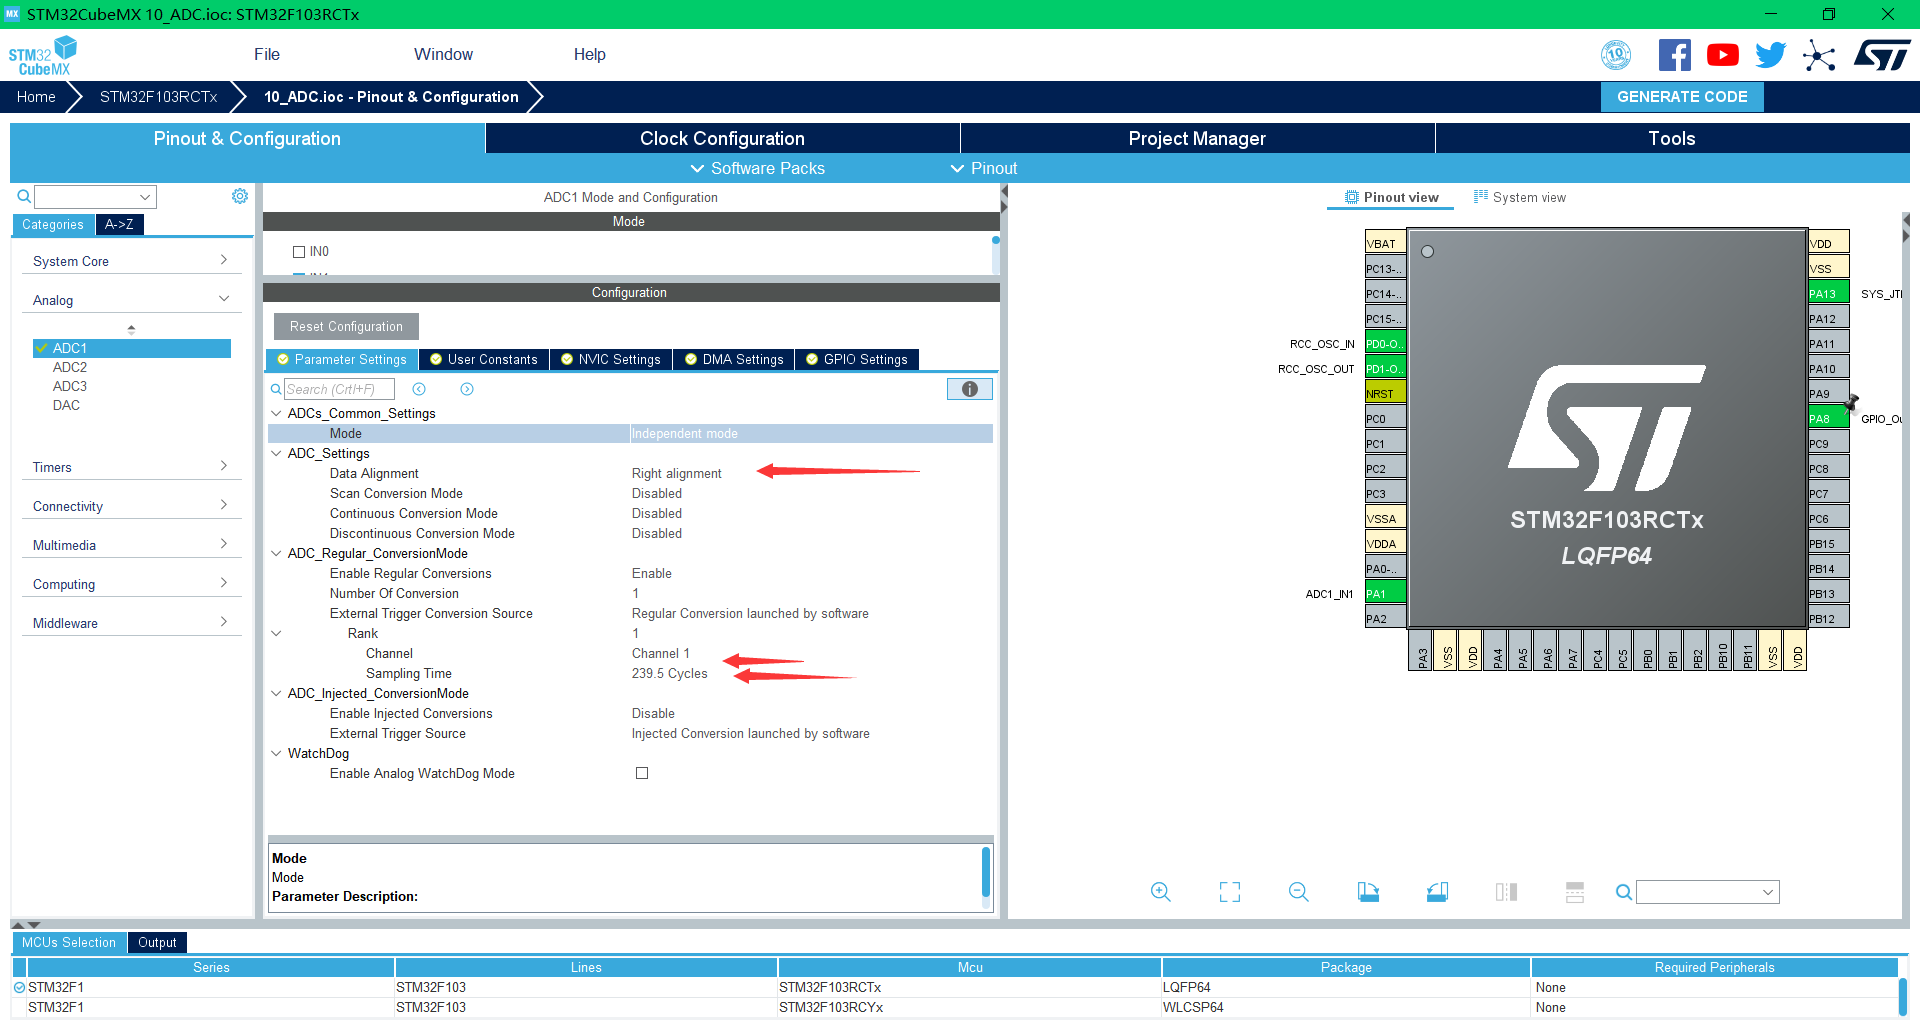This screenshot has width=1920, height=1030.
Task: Click the Twitter bird icon
Action: 1770,55
